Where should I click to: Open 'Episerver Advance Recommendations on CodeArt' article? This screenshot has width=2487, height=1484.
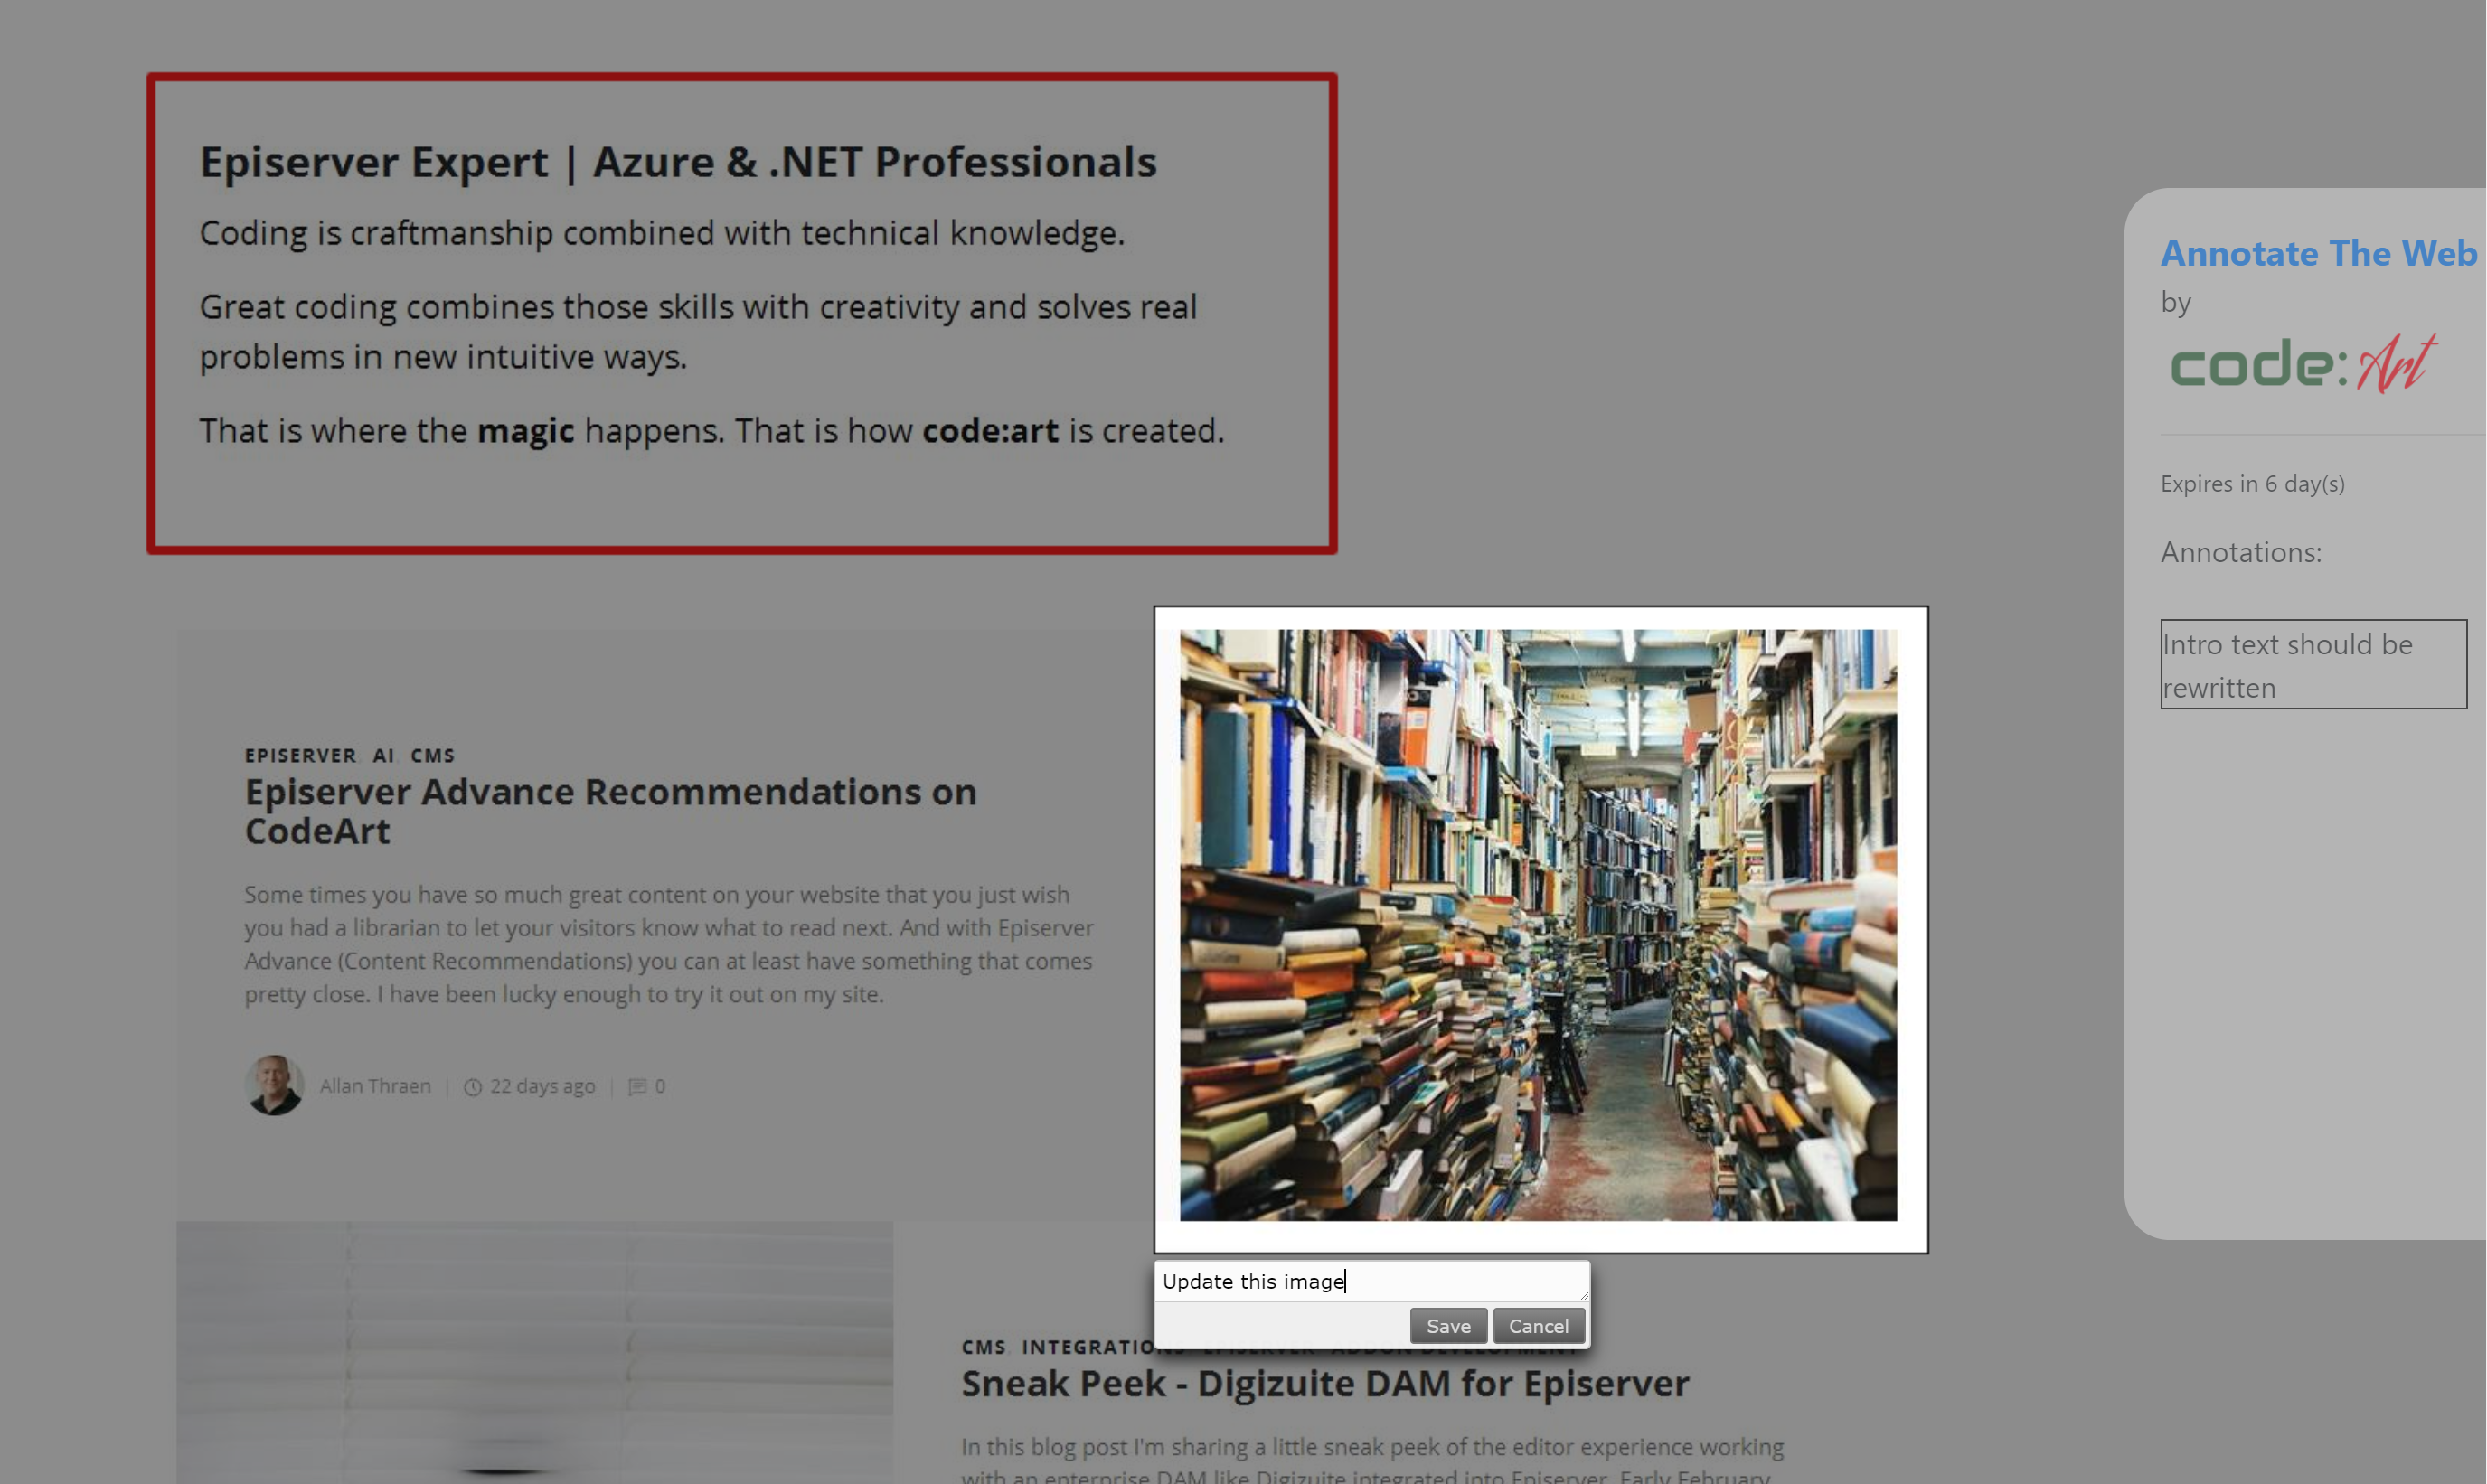tap(610, 811)
